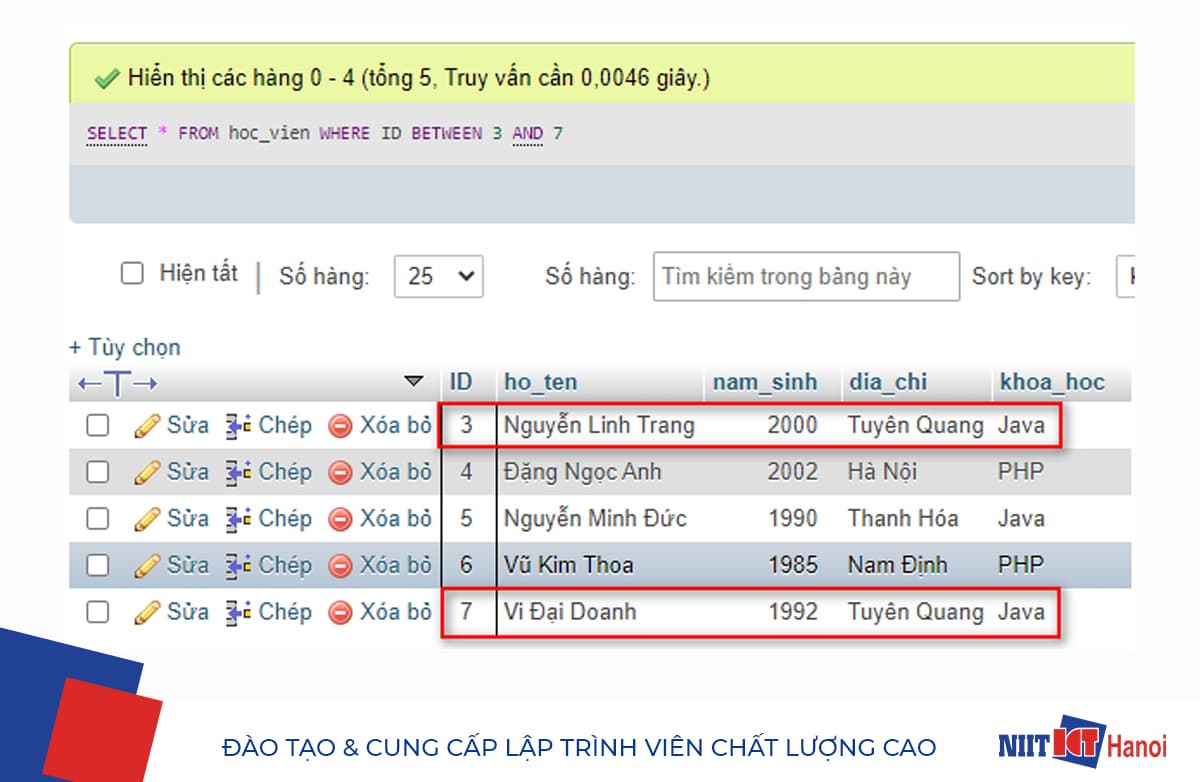Expand the Tùy chọn options section
The image size is (1200, 782).
point(124,347)
